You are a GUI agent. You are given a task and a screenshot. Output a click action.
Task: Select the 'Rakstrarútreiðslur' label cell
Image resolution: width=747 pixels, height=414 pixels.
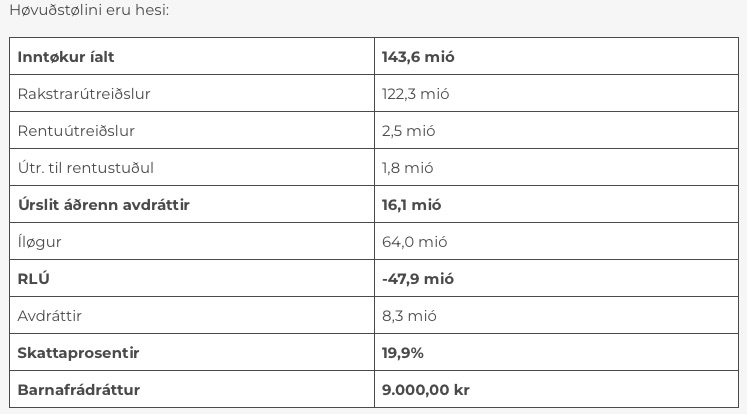(x=192, y=93)
